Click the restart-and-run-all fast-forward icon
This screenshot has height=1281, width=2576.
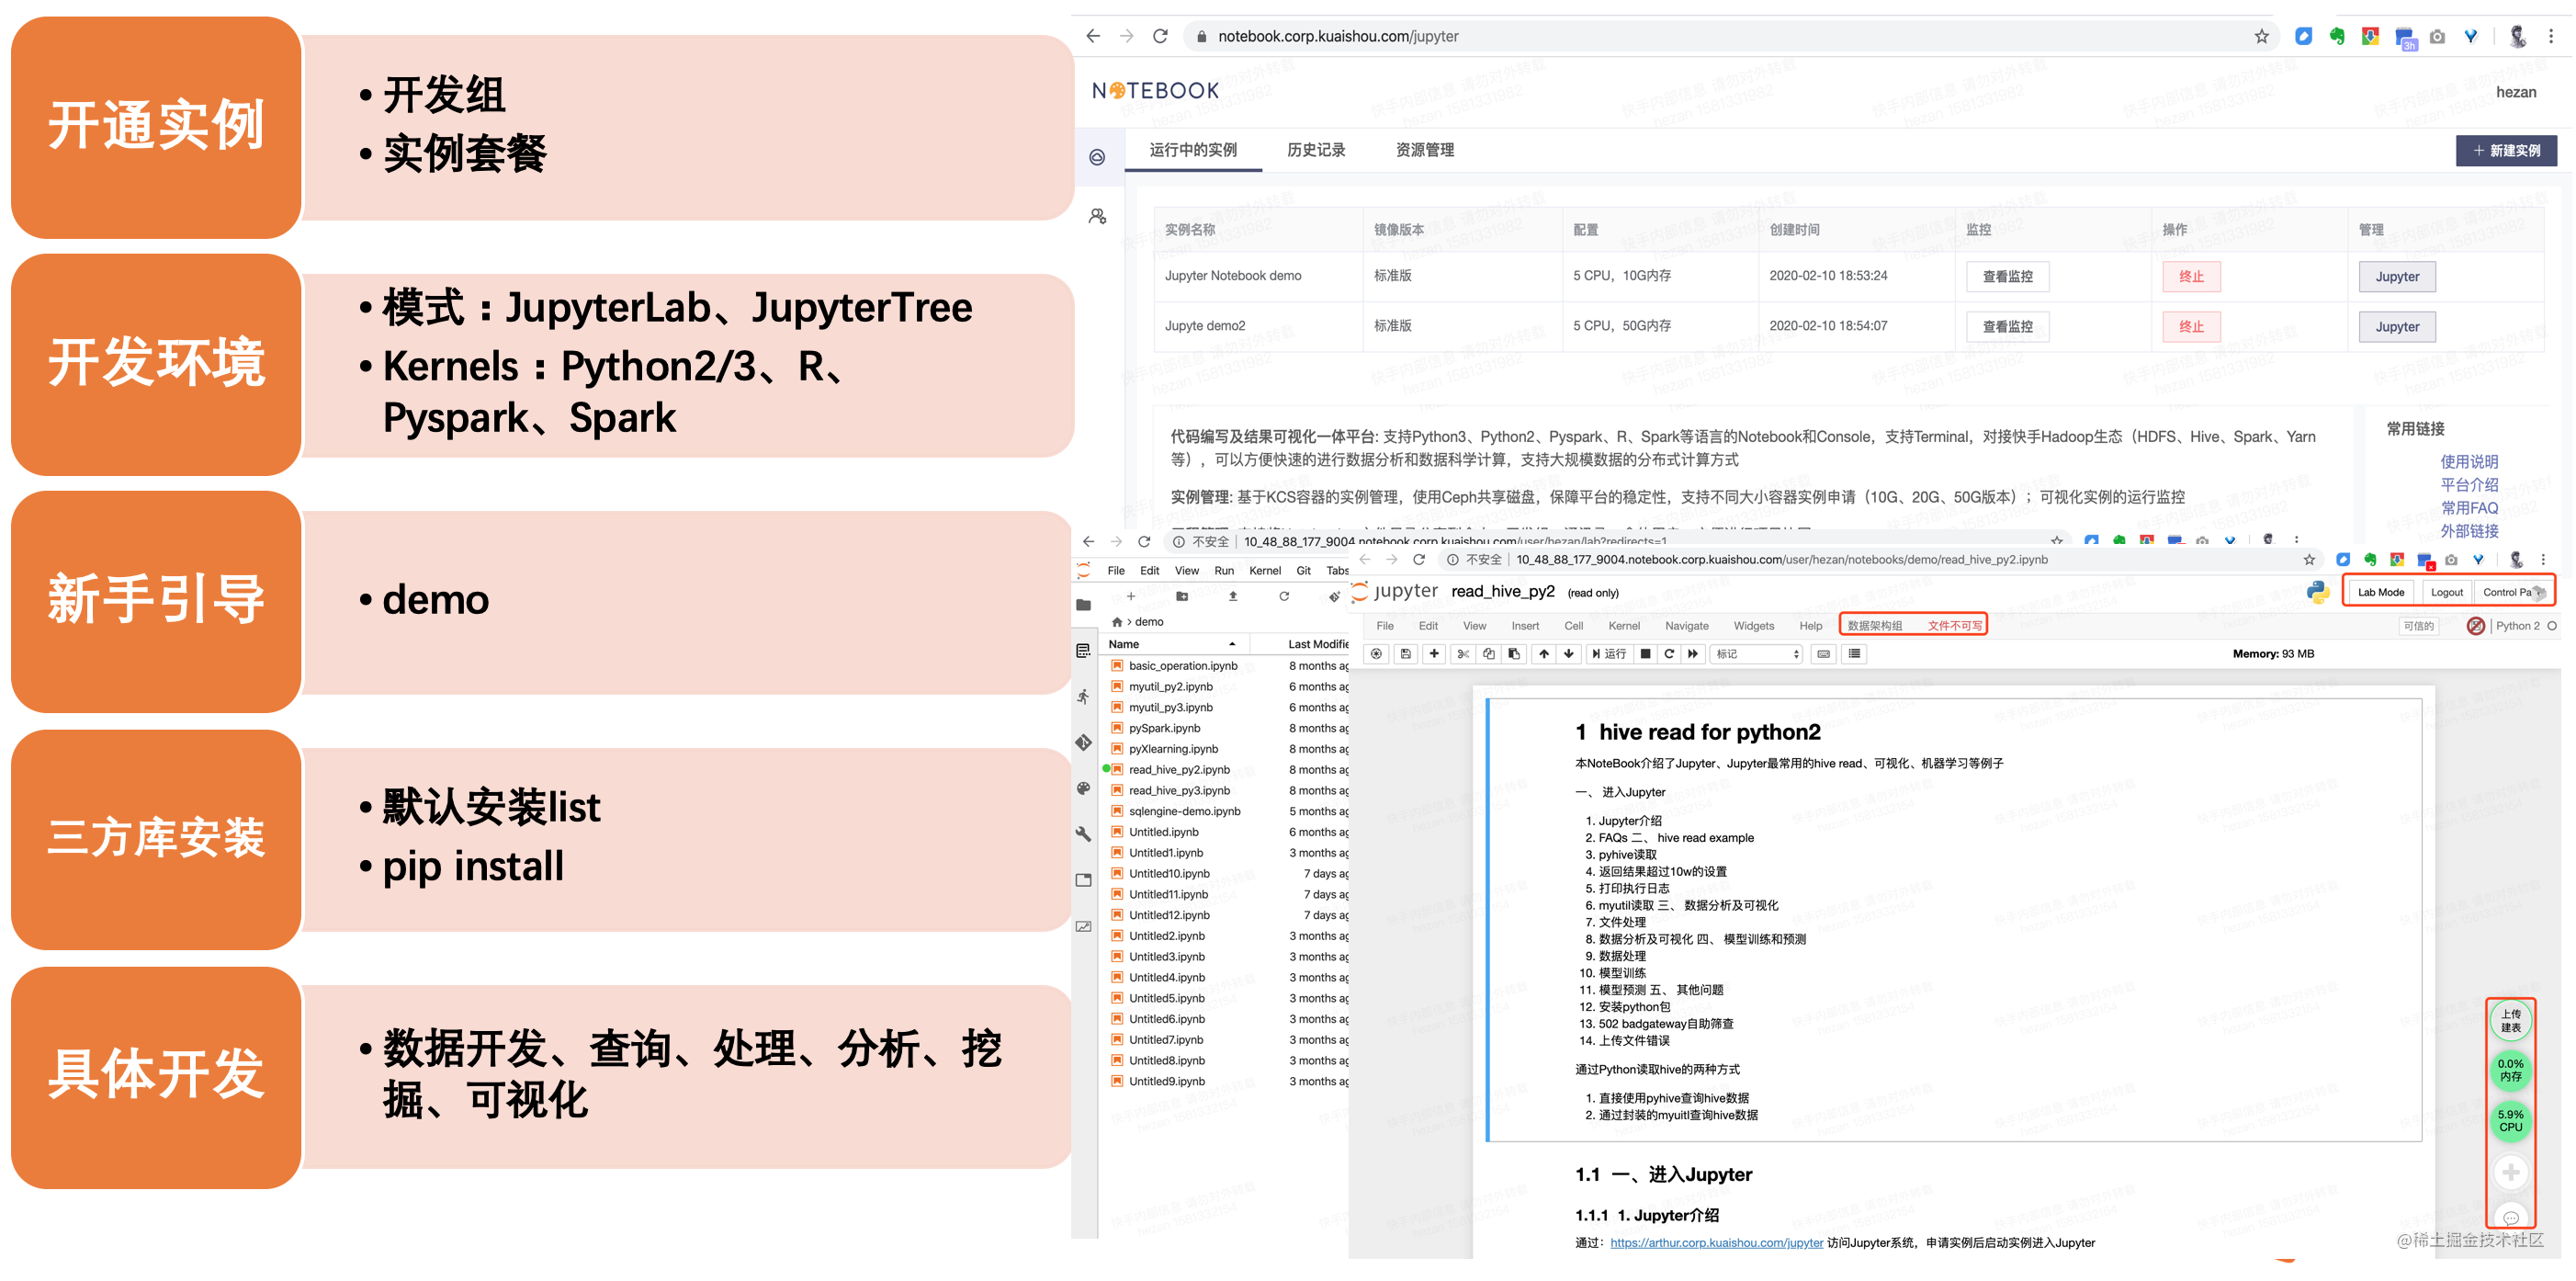point(1693,654)
